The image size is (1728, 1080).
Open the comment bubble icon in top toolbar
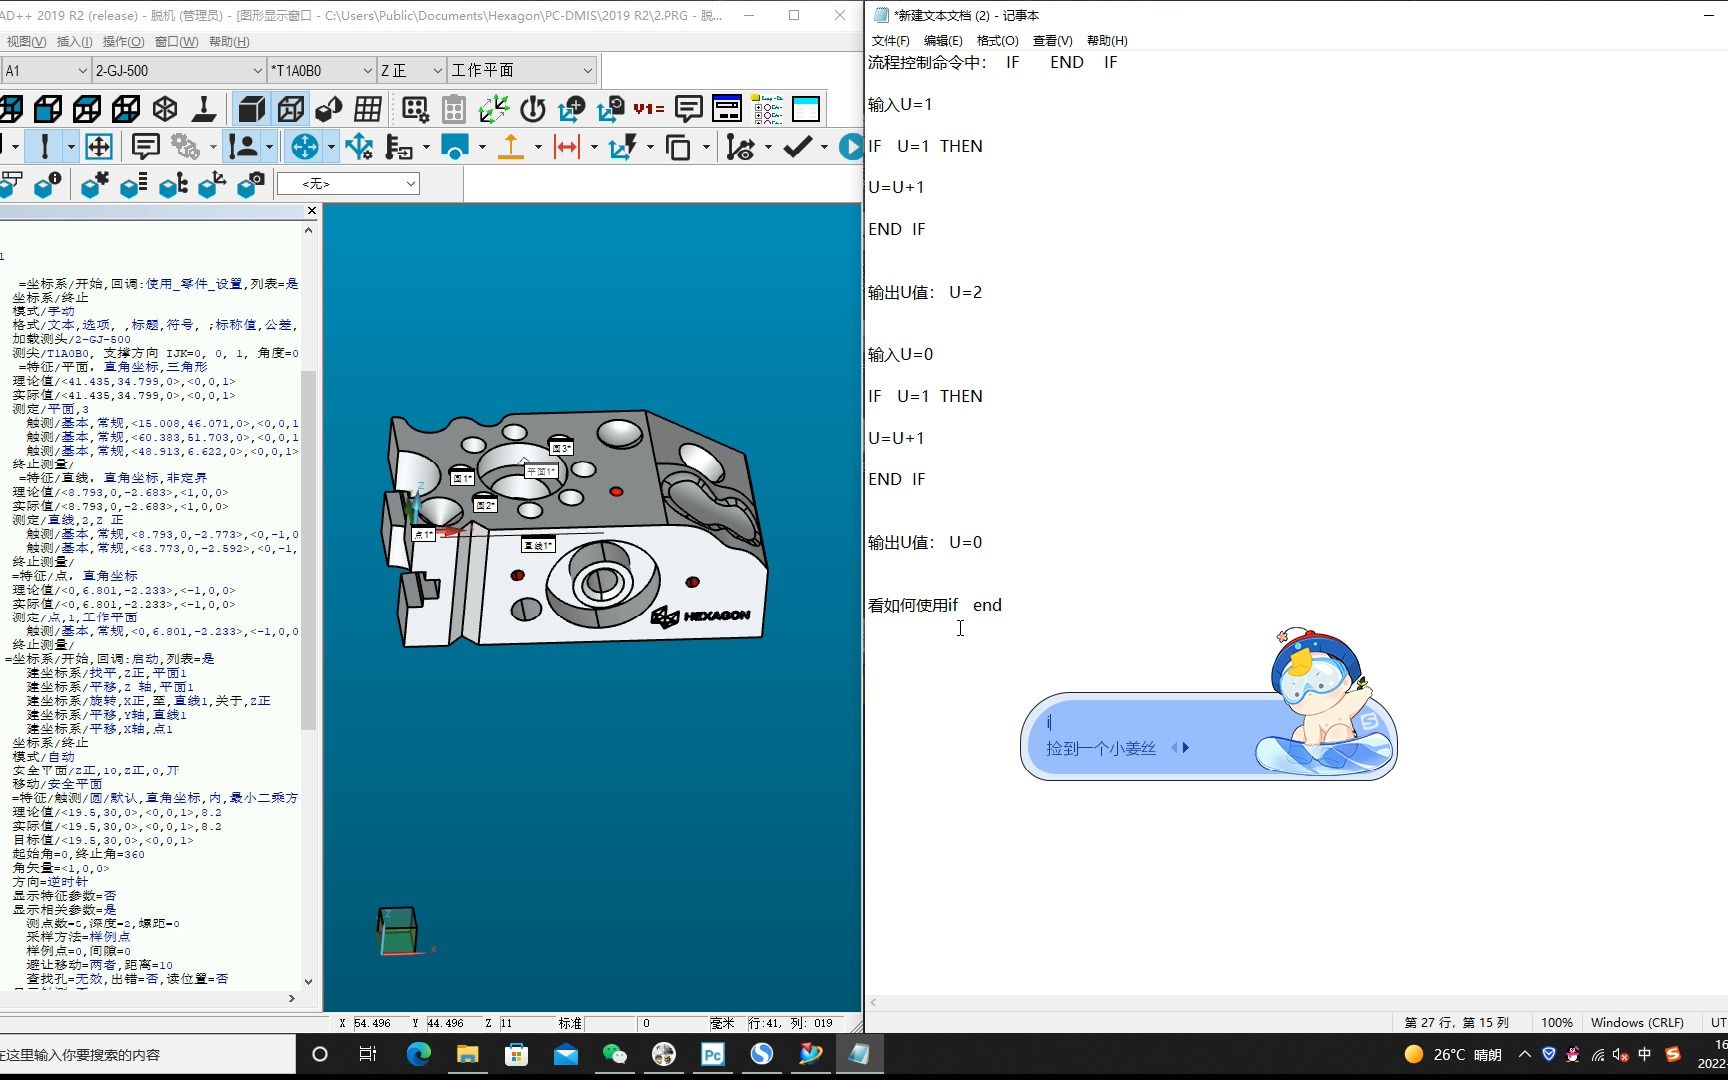pyautogui.click(x=688, y=108)
